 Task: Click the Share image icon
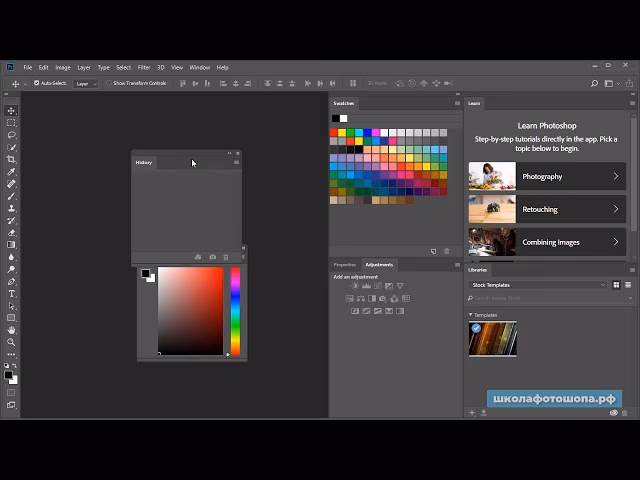pos(629,83)
